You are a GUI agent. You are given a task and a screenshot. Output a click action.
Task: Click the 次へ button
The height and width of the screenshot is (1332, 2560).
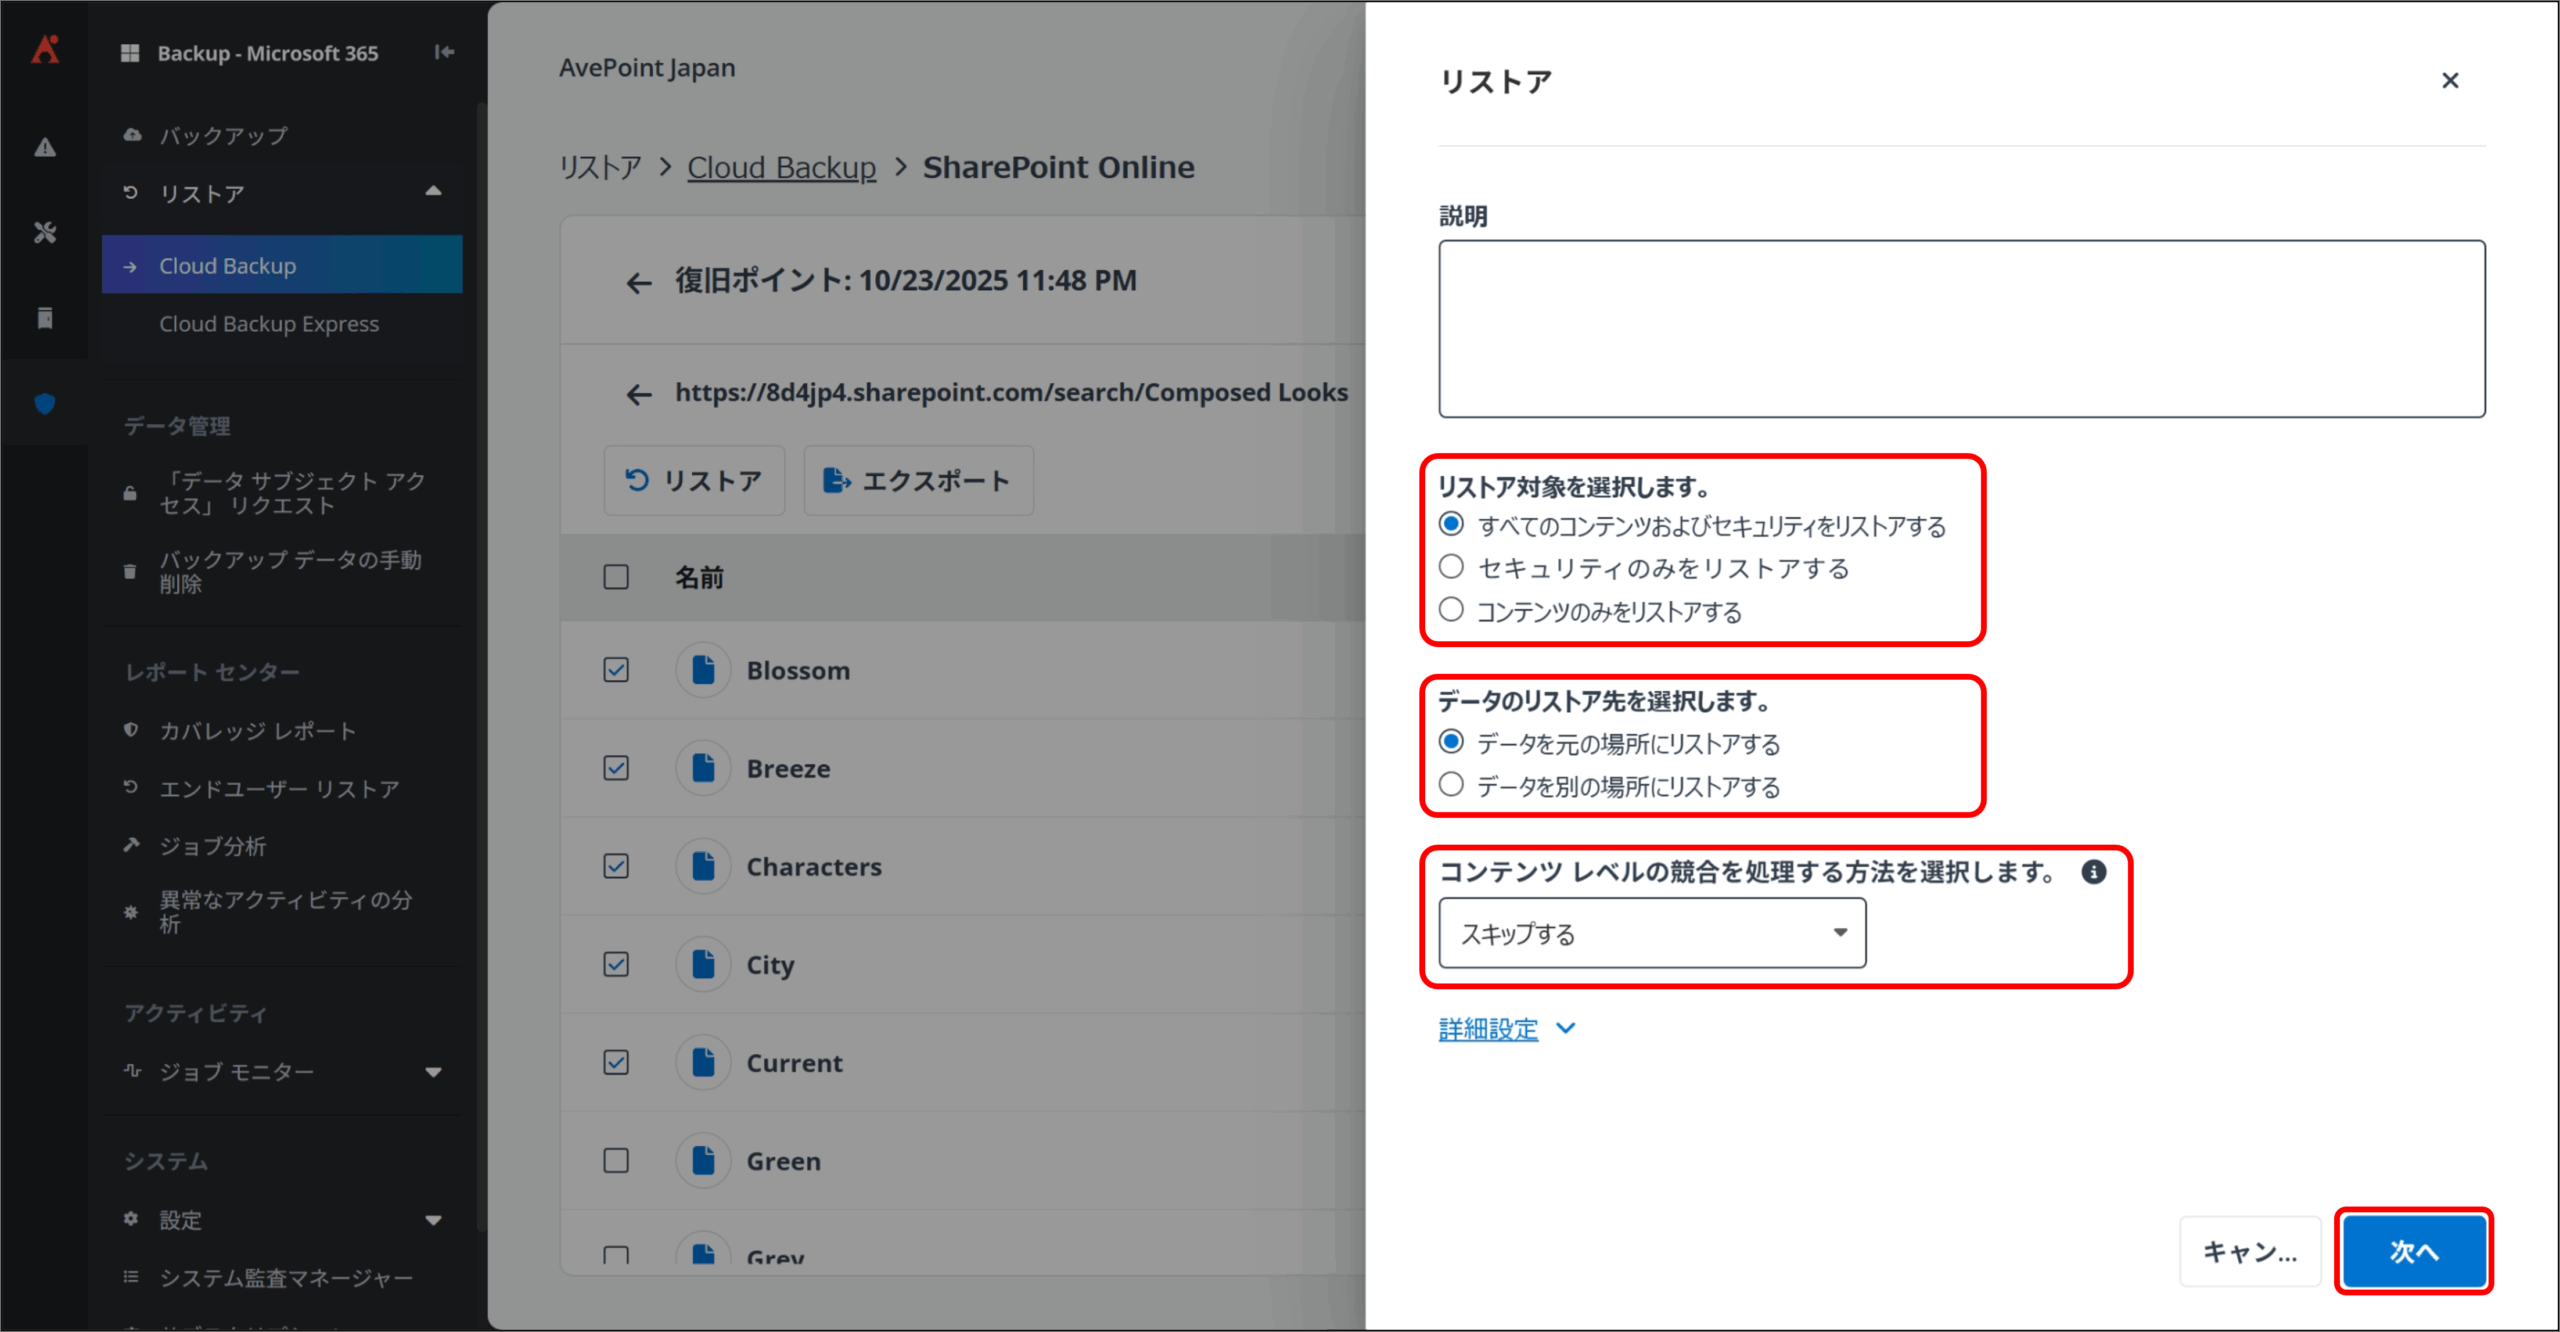2413,1251
